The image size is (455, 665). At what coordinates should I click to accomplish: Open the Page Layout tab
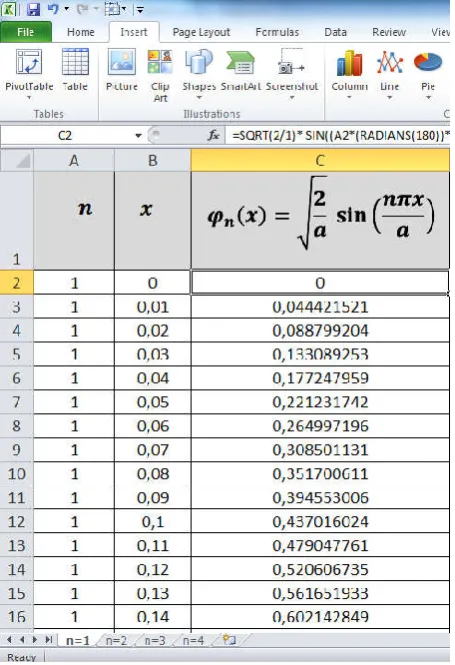point(201,32)
